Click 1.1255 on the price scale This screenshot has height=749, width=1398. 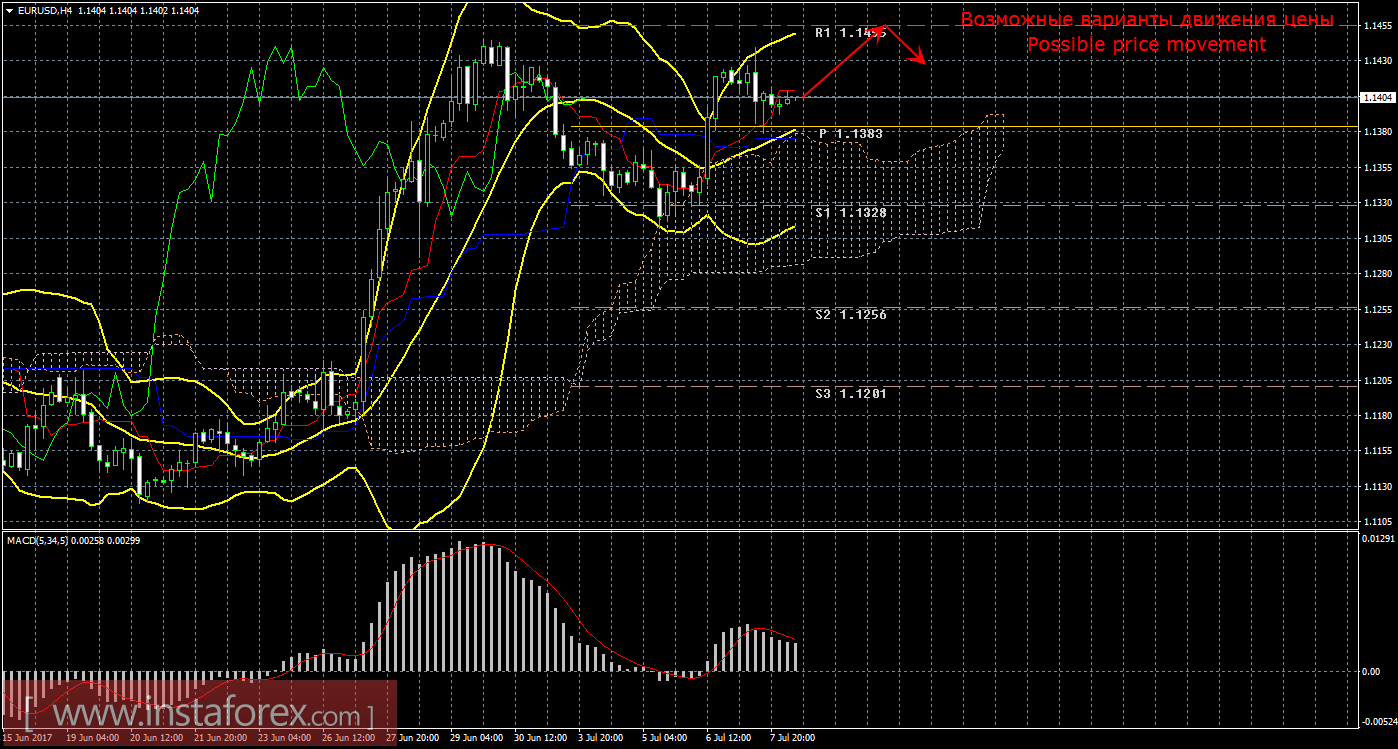1379,310
